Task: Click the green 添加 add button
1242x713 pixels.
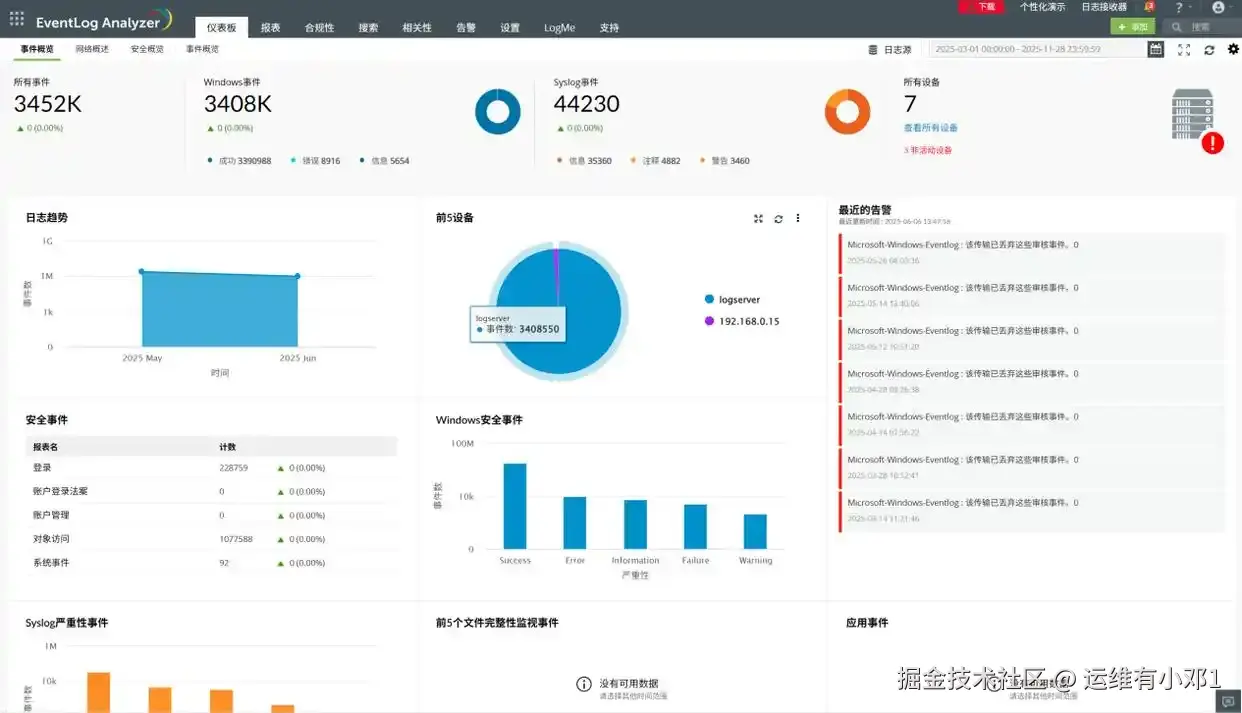Action: point(1133,27)
